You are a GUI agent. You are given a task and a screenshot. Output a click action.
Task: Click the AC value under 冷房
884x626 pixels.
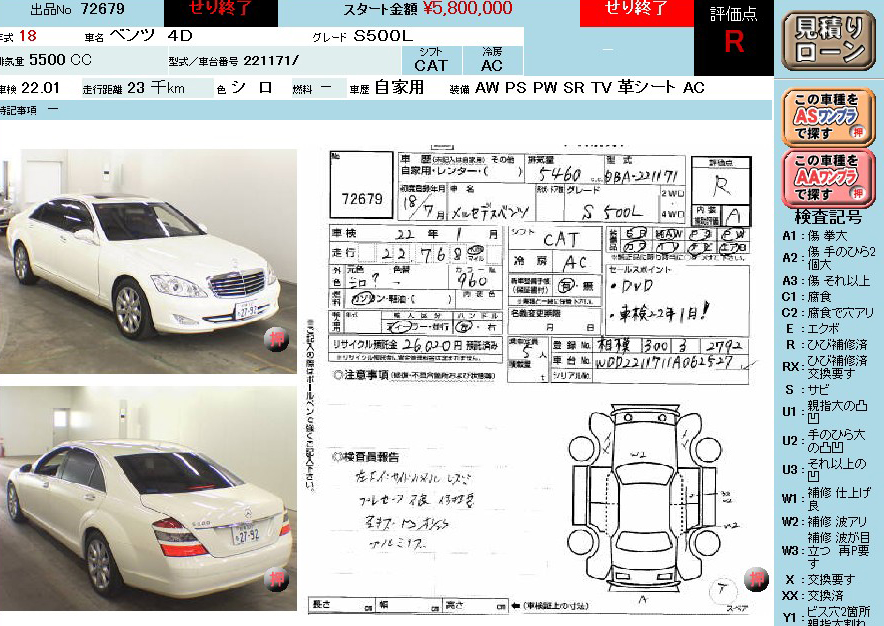(492, 65)
